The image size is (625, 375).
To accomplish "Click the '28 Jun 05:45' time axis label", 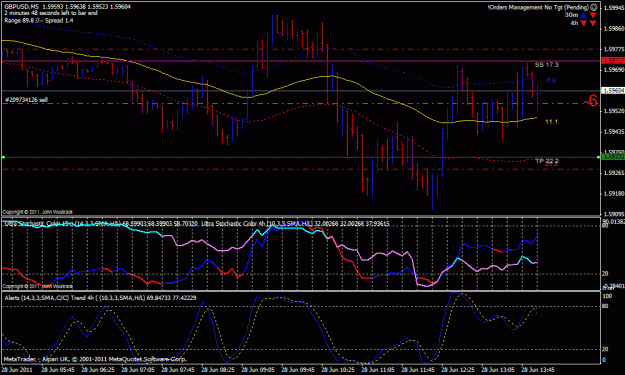I will click(x=58, y=369).
